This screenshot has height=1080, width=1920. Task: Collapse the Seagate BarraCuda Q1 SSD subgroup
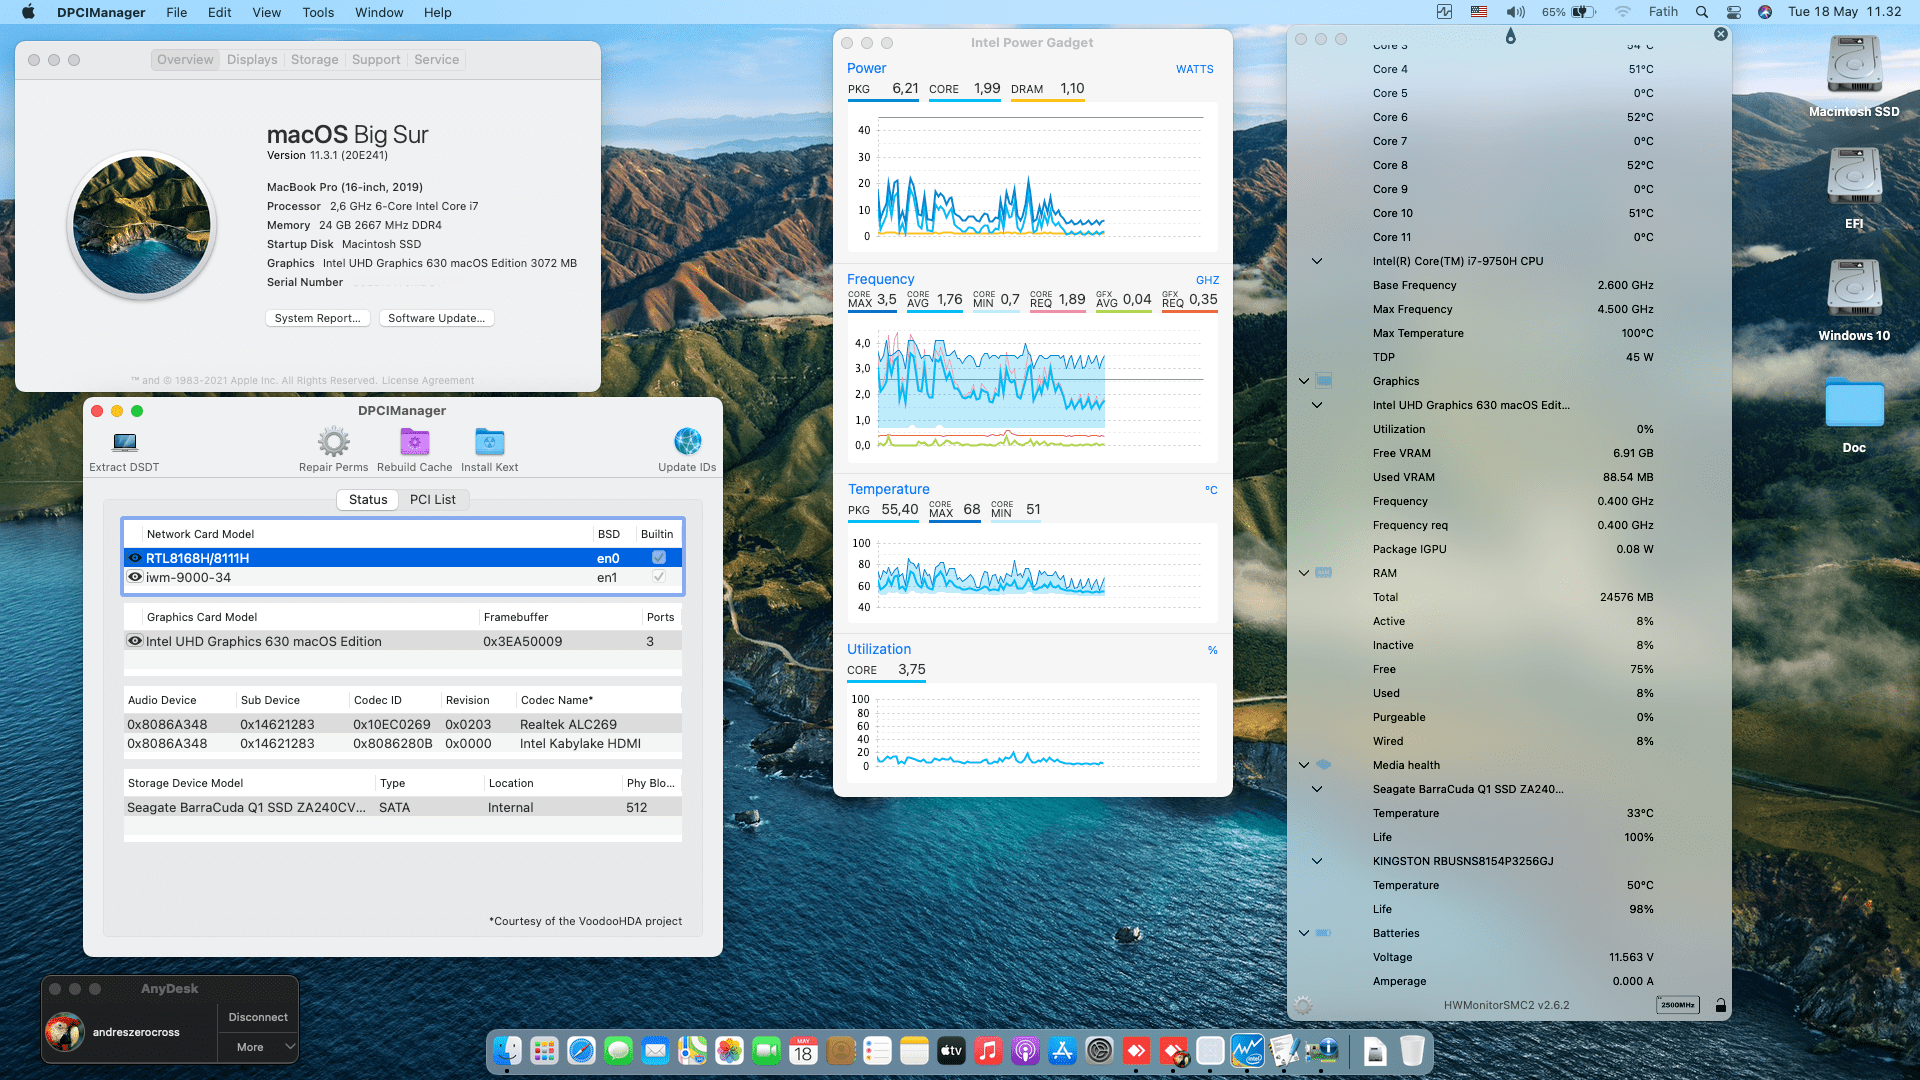[x=1317, y=789]
